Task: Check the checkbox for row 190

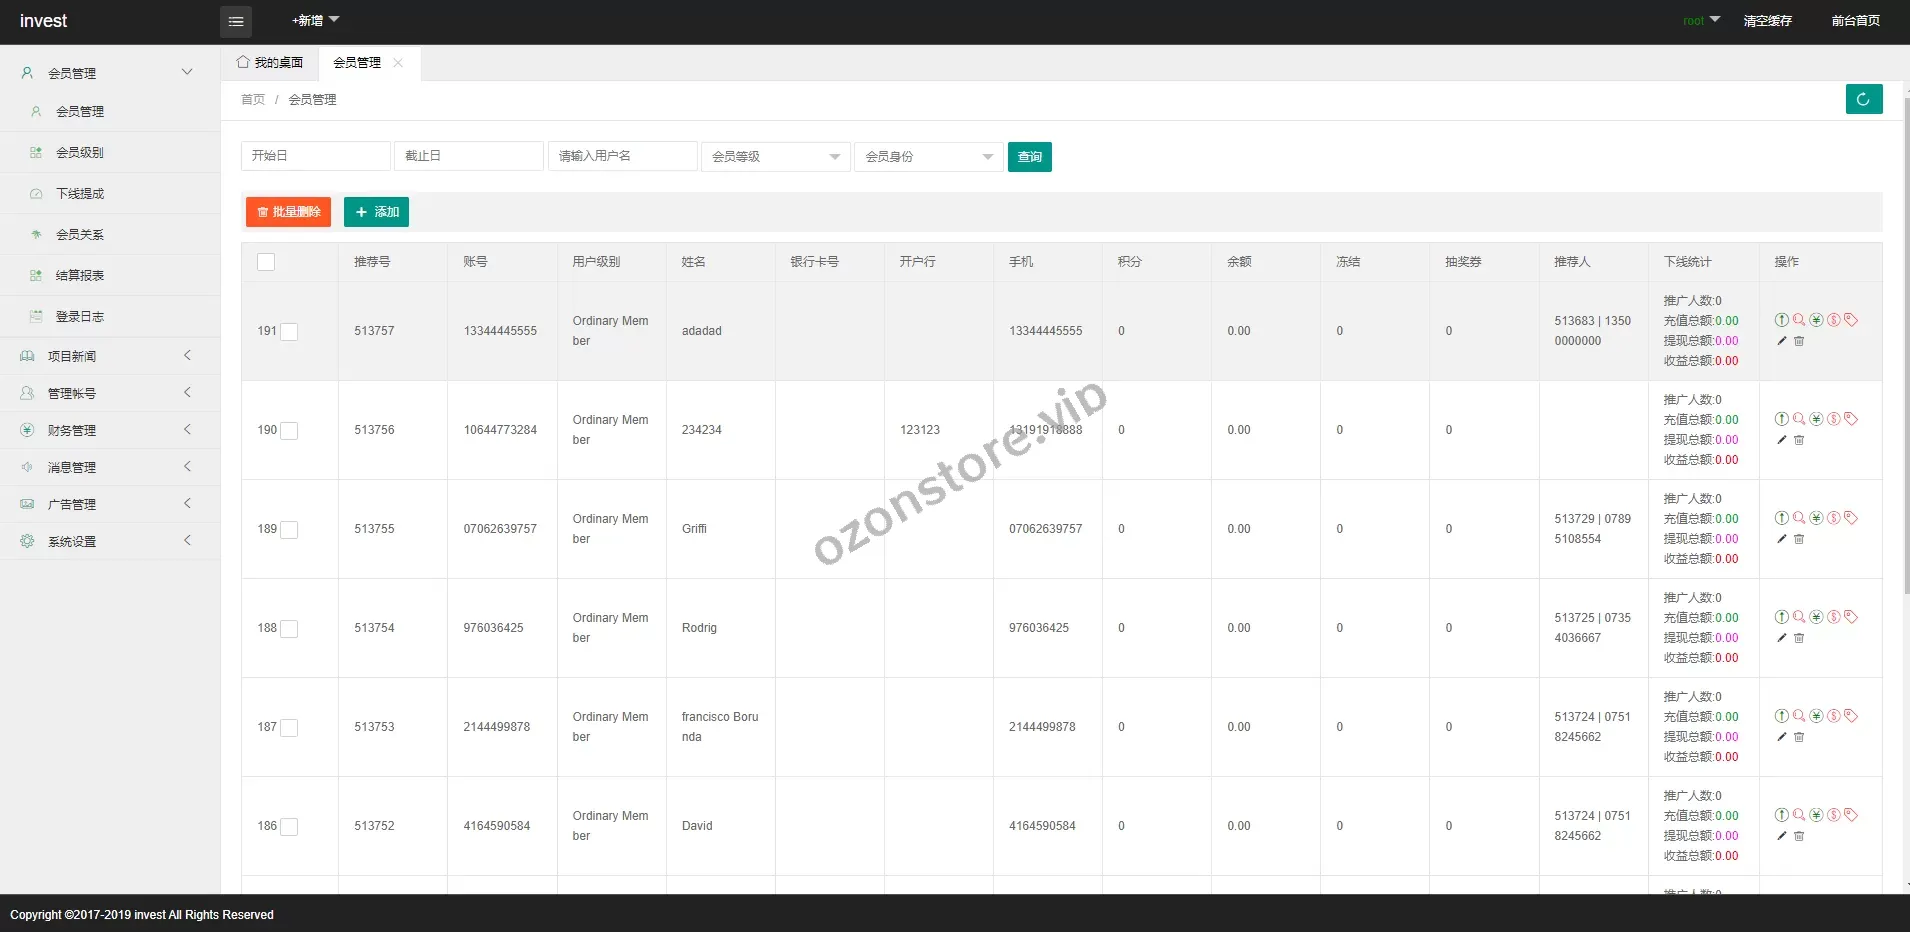Action: pyautogui.click(x=289, y=431)
